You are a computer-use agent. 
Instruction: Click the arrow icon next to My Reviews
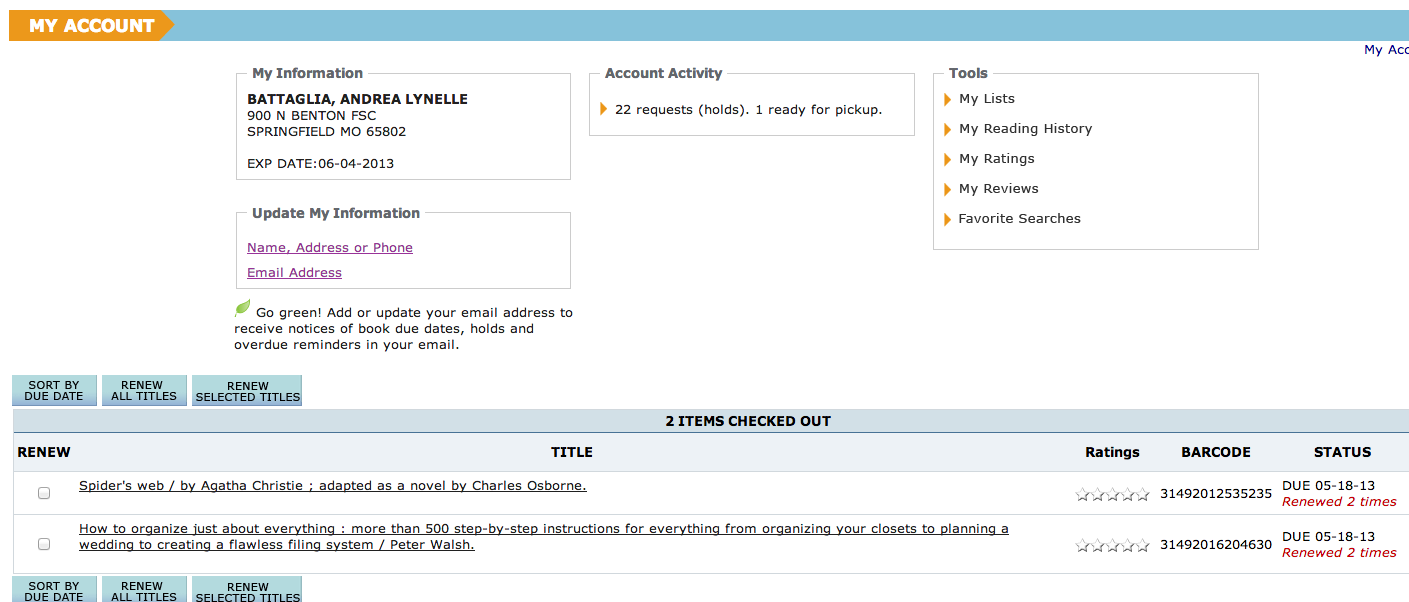coord(947,189)
